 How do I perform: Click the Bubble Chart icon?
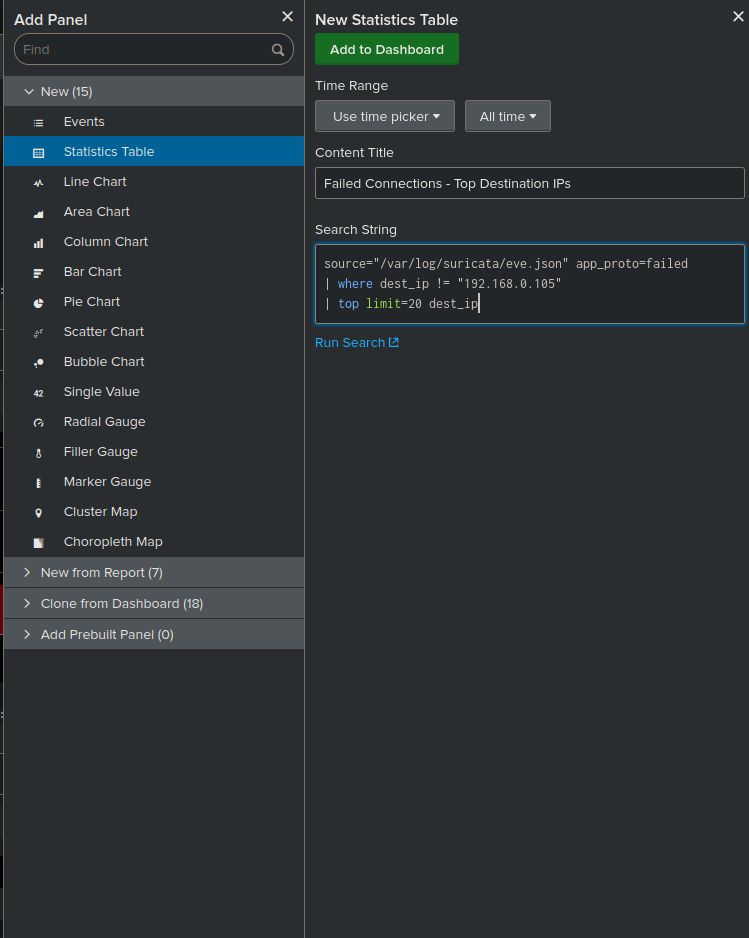click(38, 363)
